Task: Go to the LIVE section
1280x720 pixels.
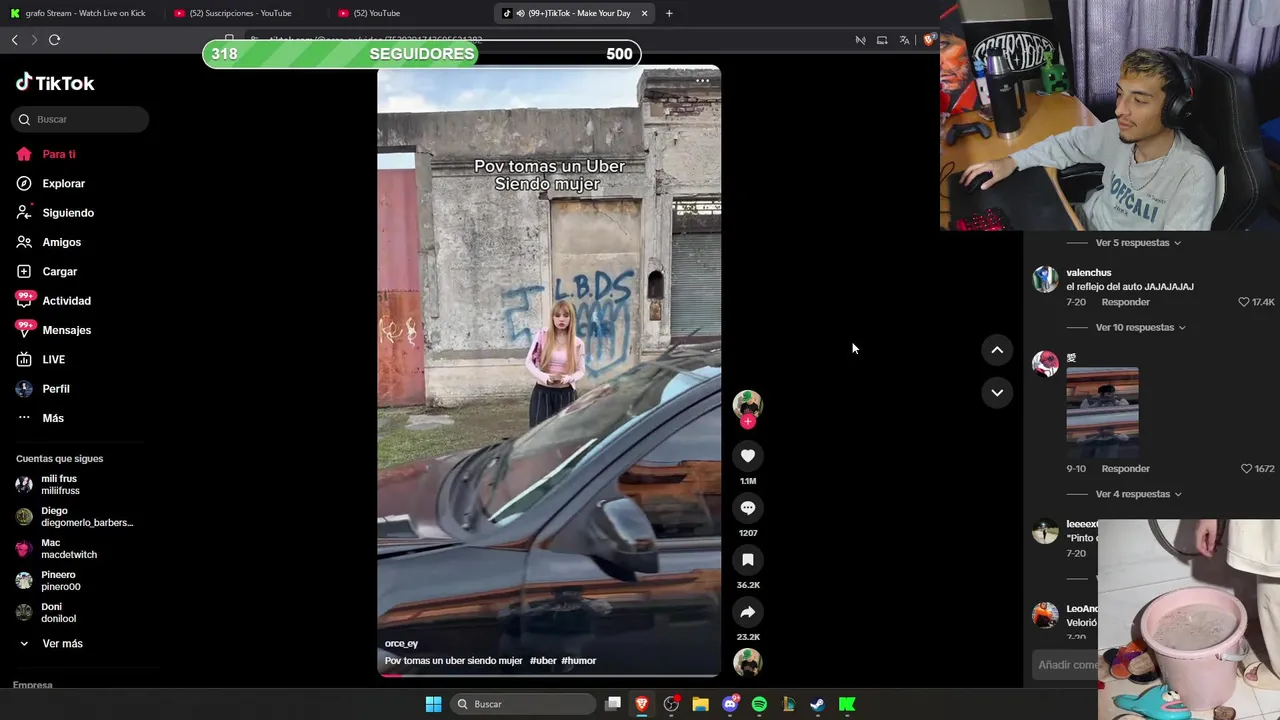Action: tap(53, 359)
